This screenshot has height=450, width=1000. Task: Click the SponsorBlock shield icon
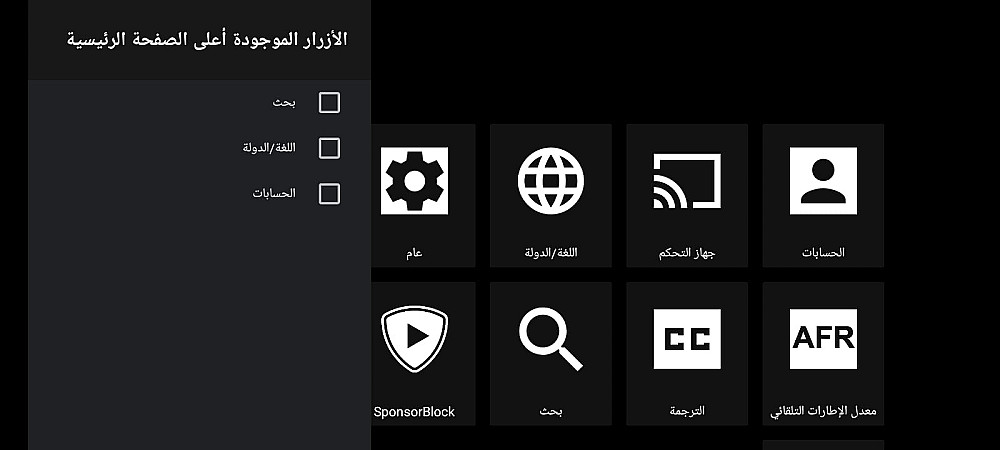click(414, 338)
